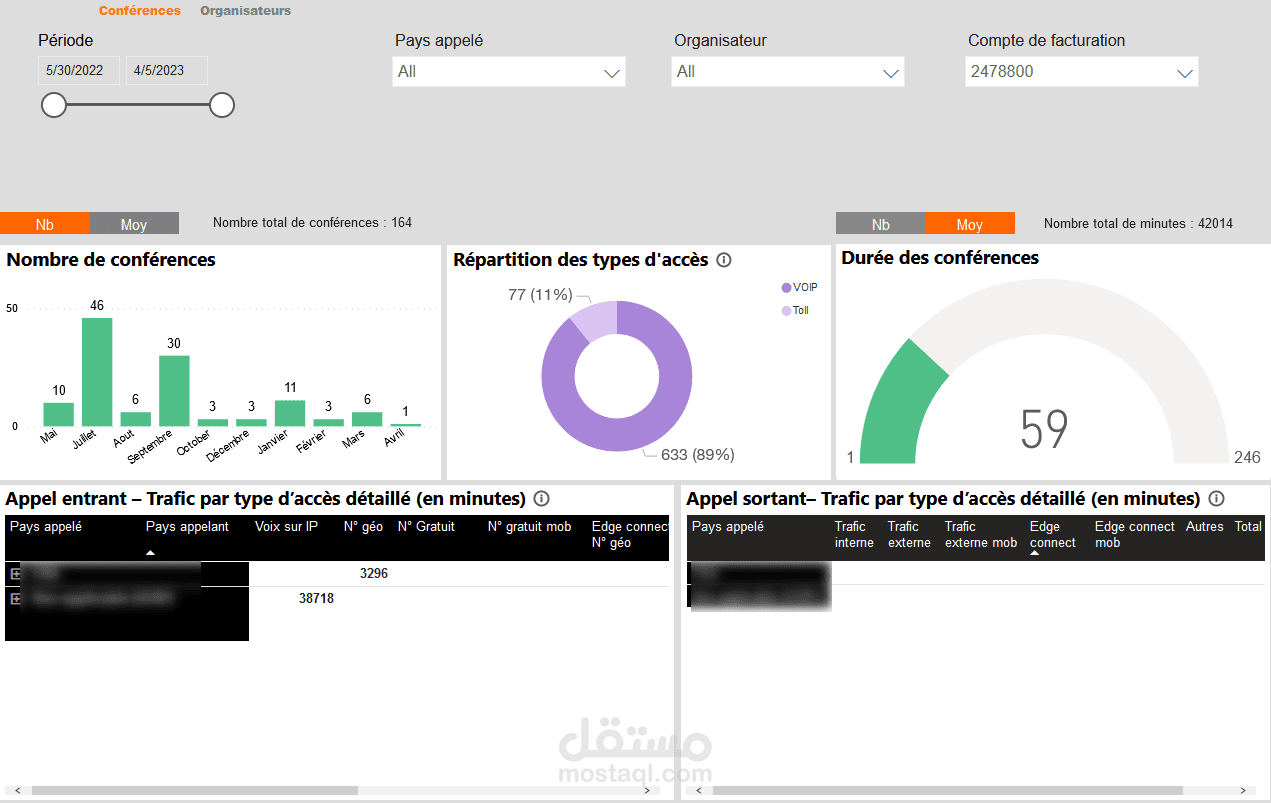Sort by Pays appelant column header
Image resolution: width=1271 pixels, height=803 pixels.
coord(187,527)
